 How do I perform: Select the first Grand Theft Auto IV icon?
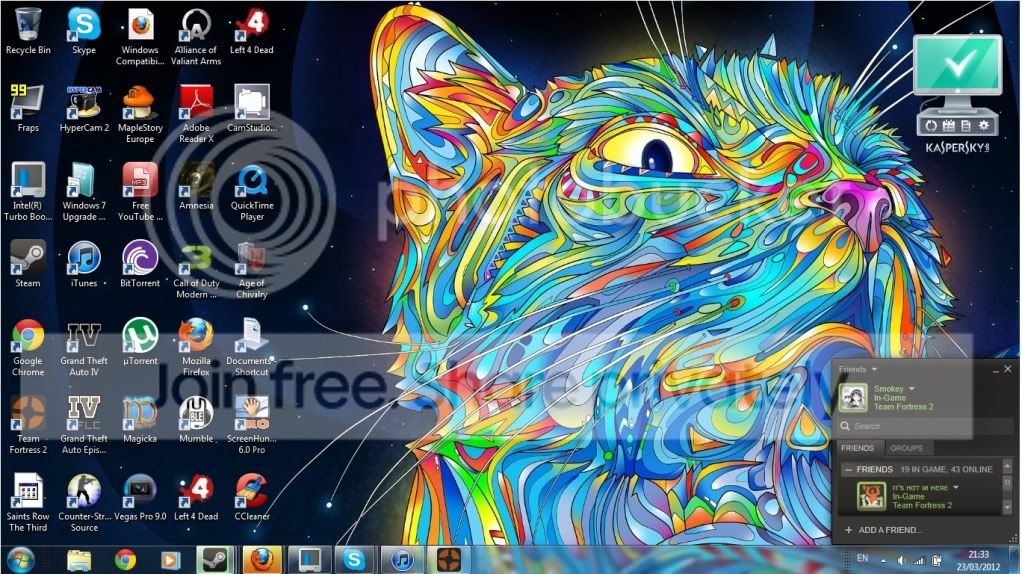pos(84,347)
